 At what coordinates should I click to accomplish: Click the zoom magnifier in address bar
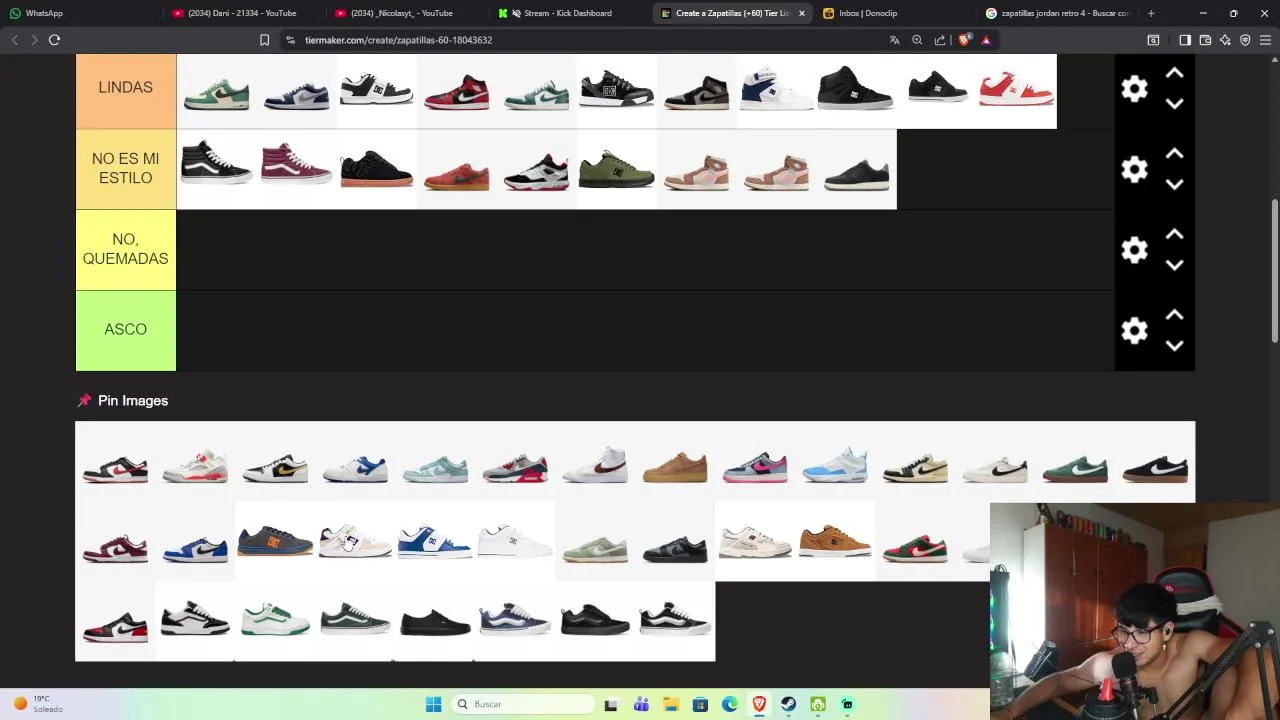917,40
